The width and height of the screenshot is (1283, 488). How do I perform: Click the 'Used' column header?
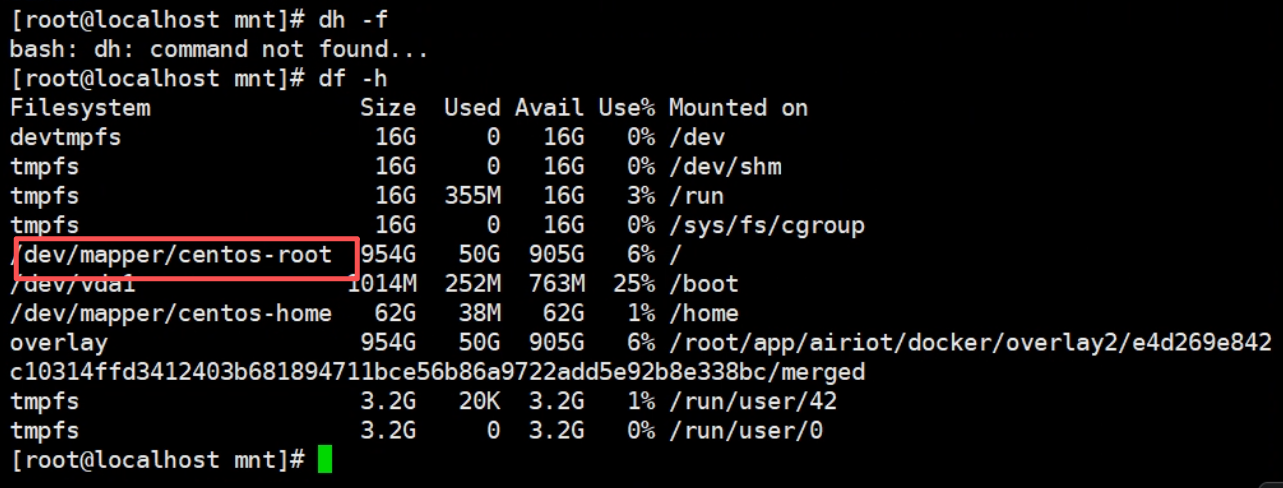[472, 107]
